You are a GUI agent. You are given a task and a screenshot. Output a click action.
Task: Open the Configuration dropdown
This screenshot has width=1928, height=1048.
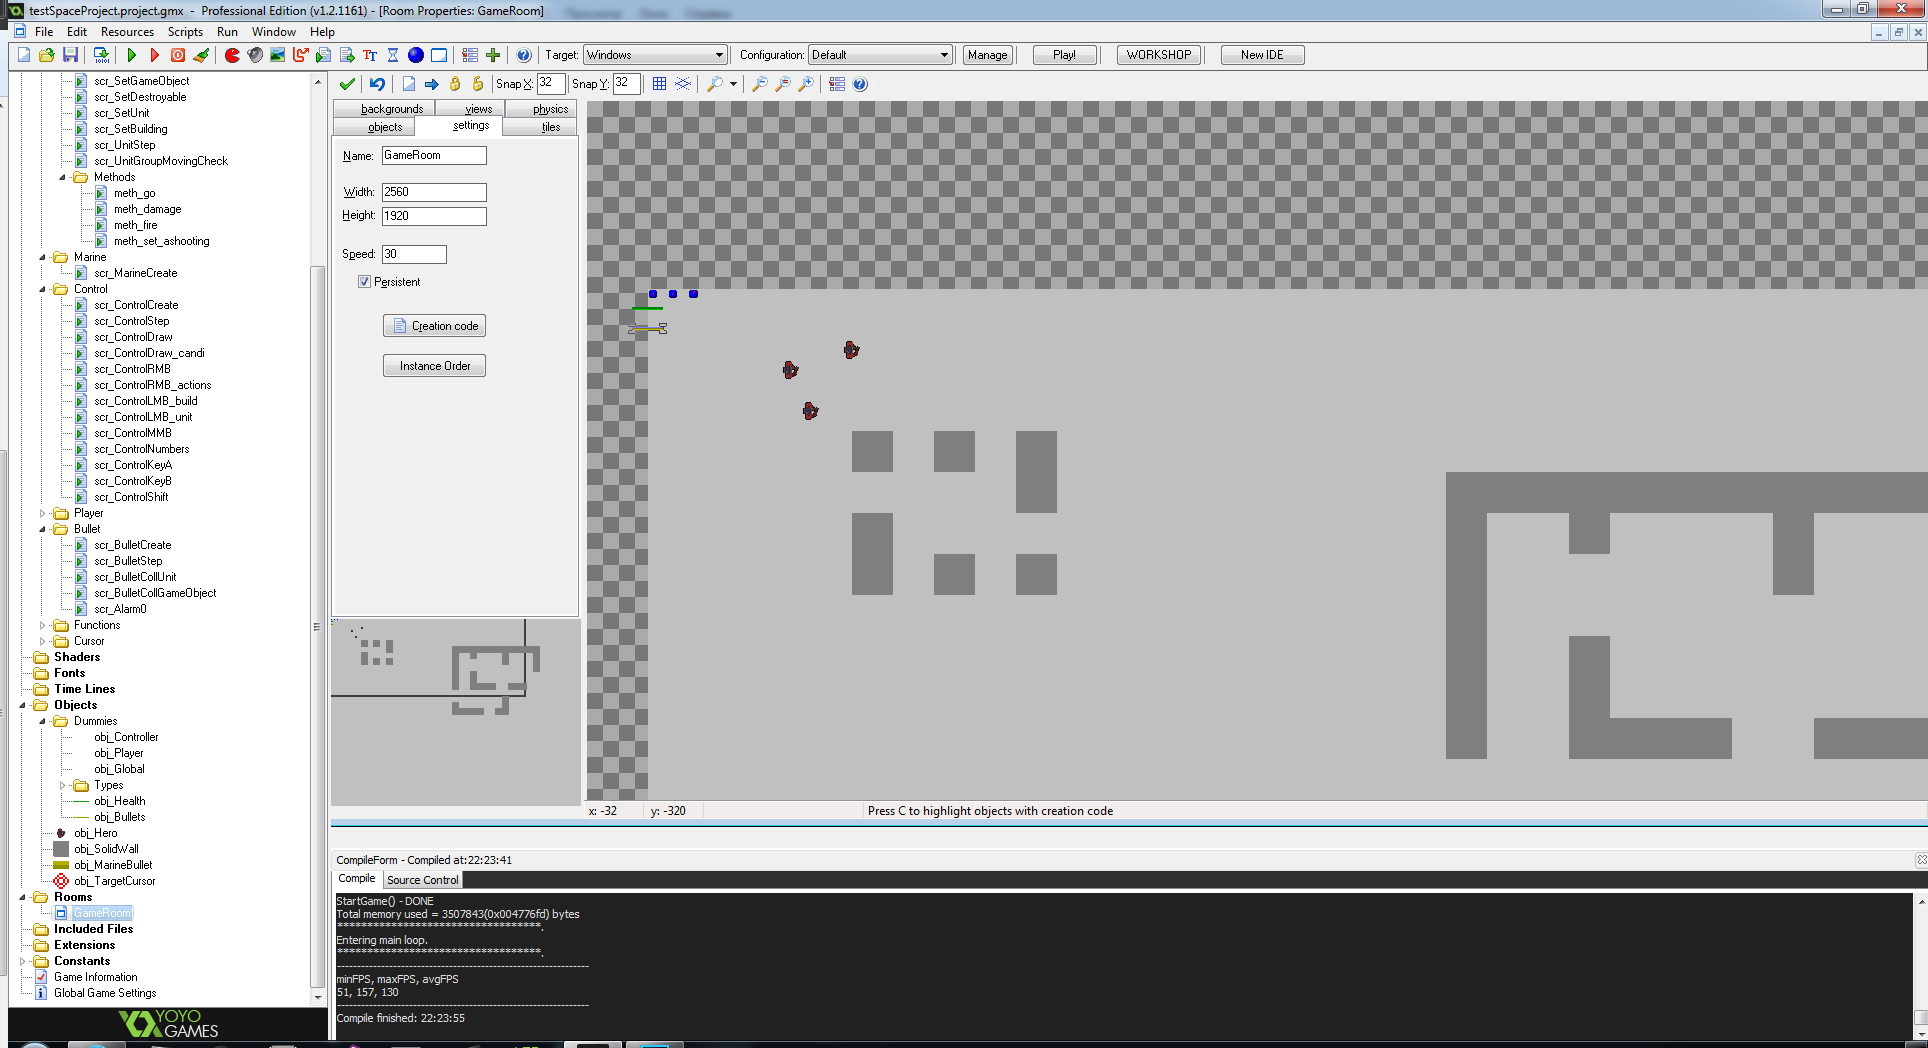pyautogui.click(x=880, y=55)
